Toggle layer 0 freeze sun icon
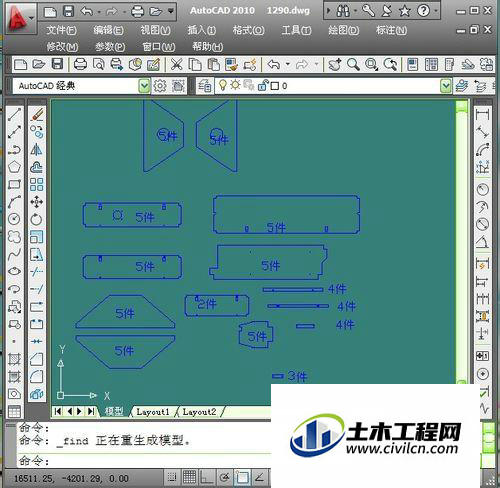 [x=235, y=85]
